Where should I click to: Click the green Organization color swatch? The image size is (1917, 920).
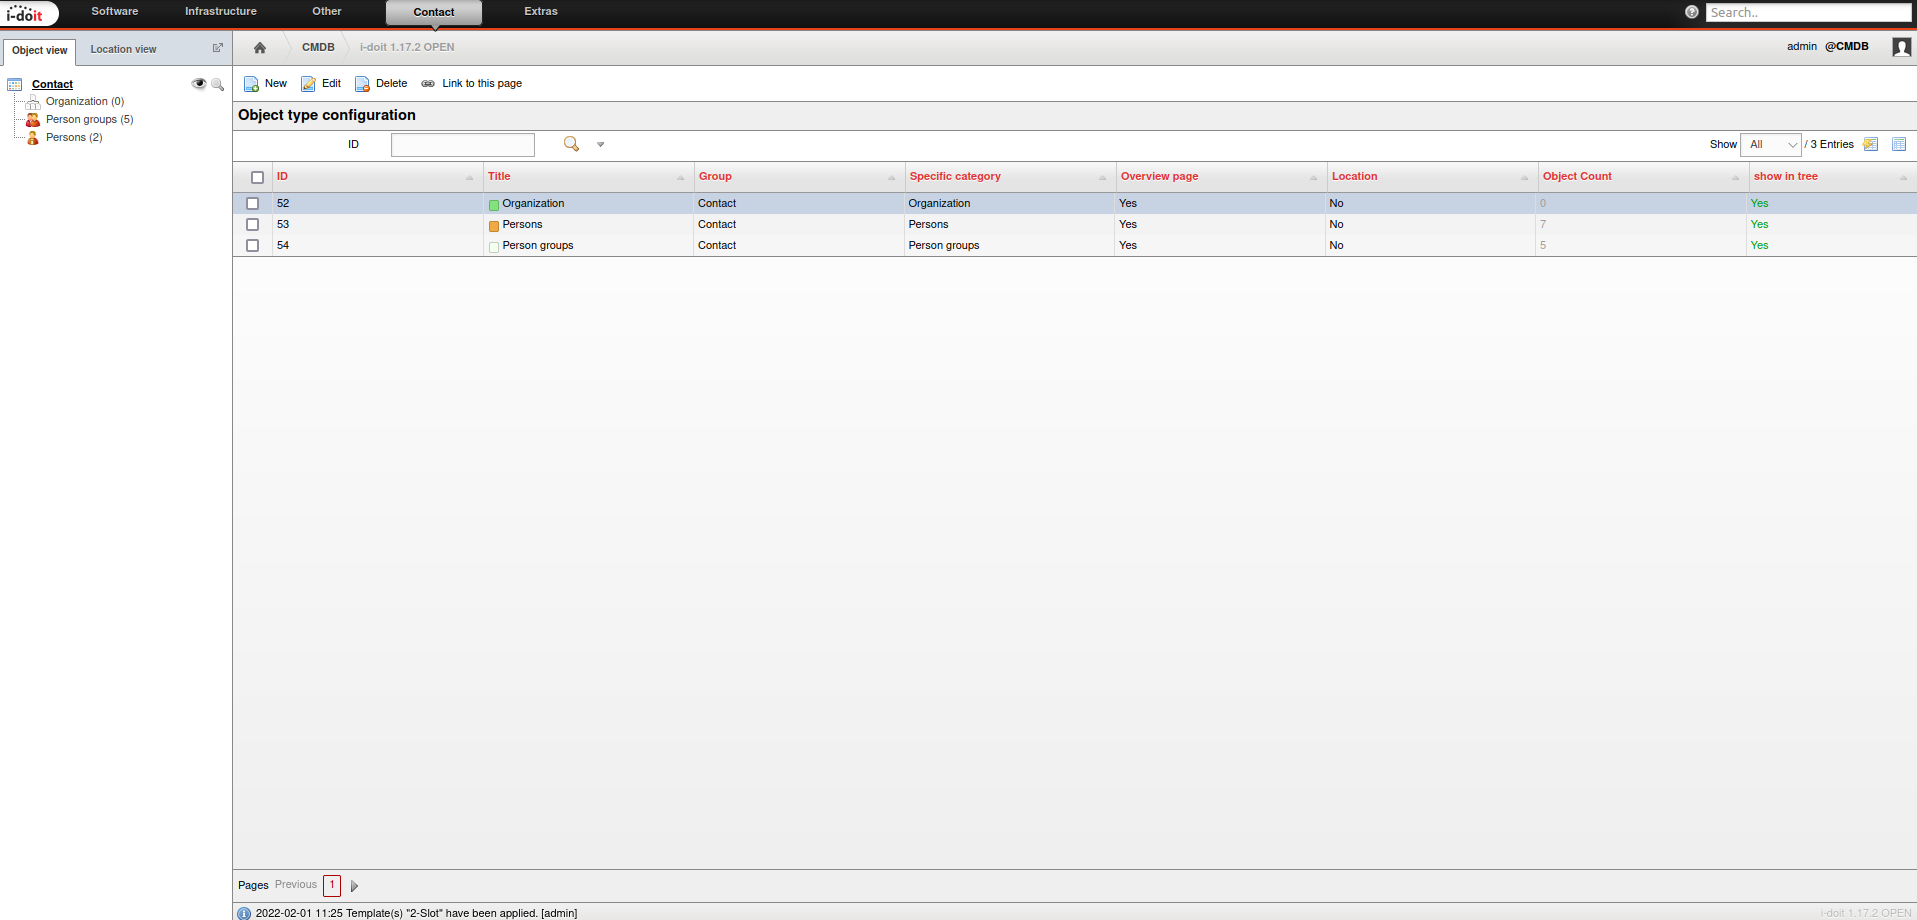[x=494, y=205]
